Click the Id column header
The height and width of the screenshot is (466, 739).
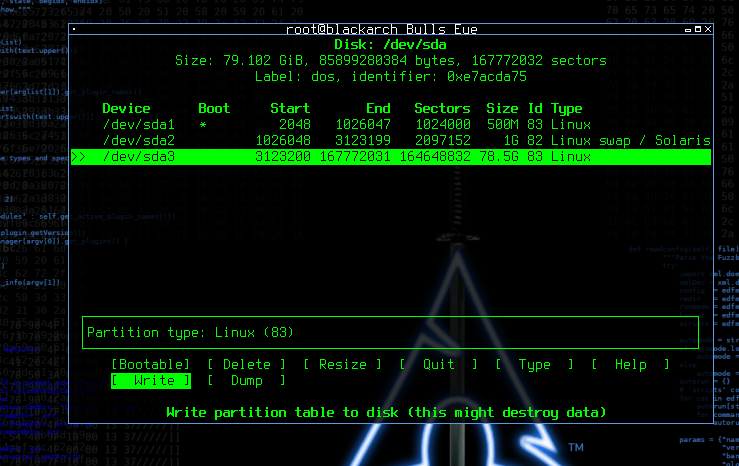coord(535,108)
